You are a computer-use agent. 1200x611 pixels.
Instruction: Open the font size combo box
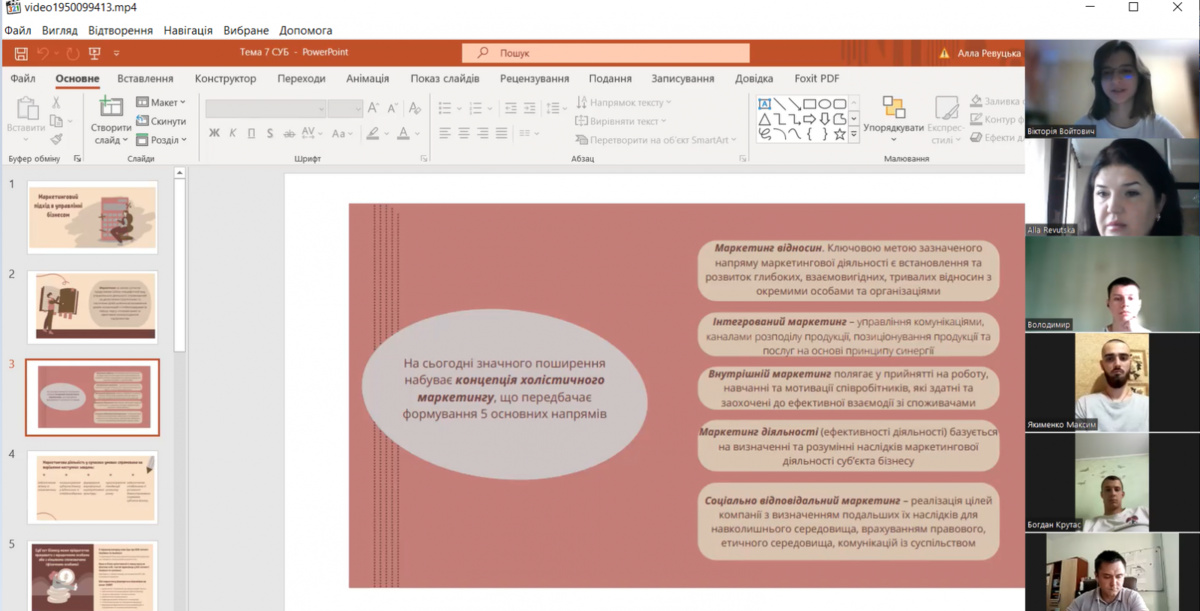click(345, 108)
